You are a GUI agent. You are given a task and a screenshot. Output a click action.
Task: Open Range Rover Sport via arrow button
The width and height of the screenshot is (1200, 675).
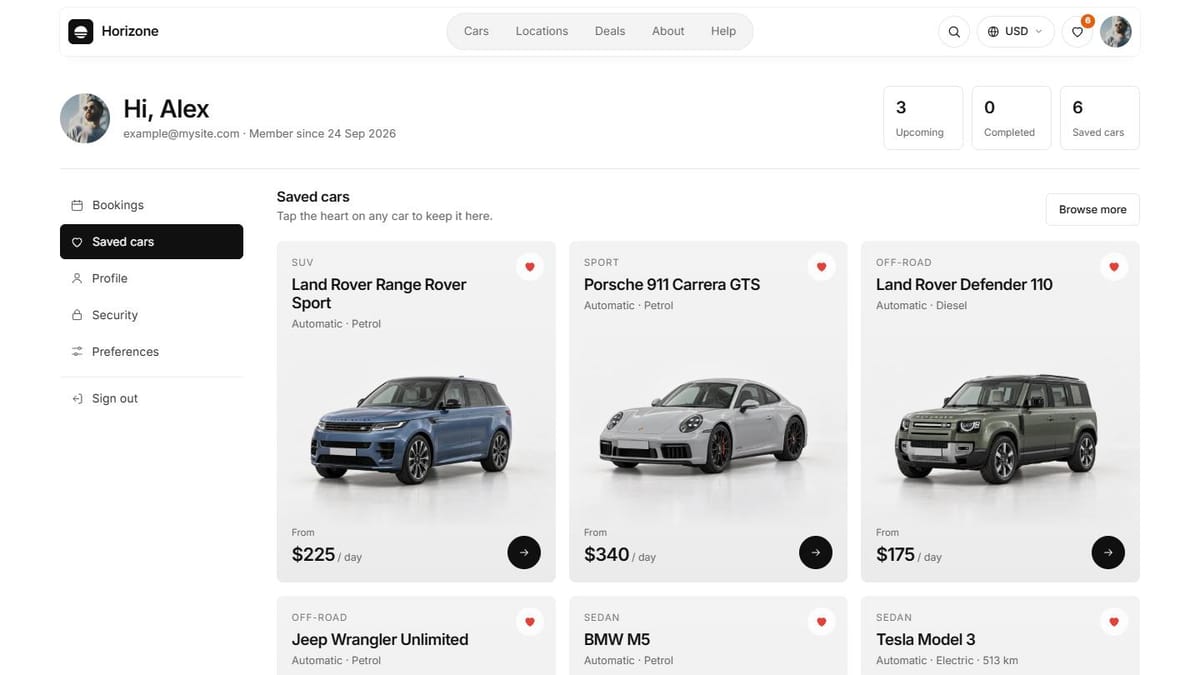click(x=524, y=552)
